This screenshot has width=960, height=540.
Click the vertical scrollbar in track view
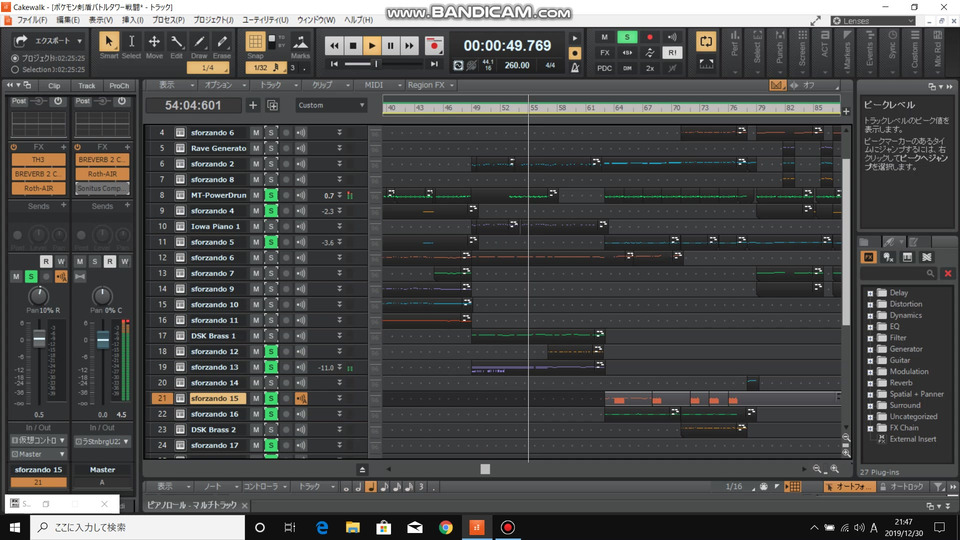pyautogui.click(x=846, y=242)
